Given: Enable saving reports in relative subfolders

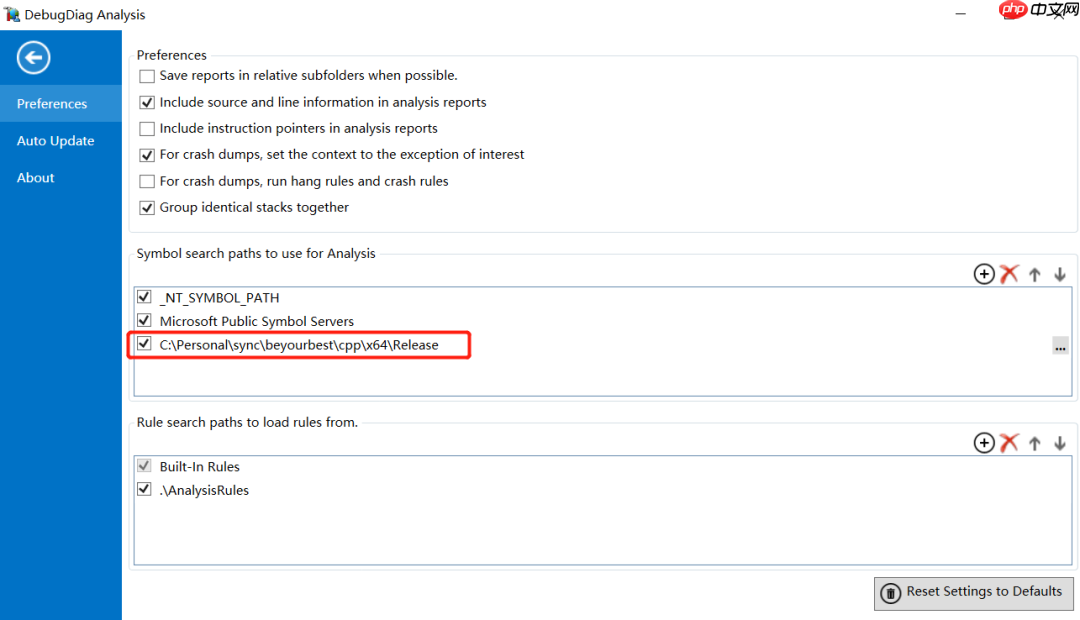Looking at the screenshot, I should pyautogui.click(x=147, y=76).
